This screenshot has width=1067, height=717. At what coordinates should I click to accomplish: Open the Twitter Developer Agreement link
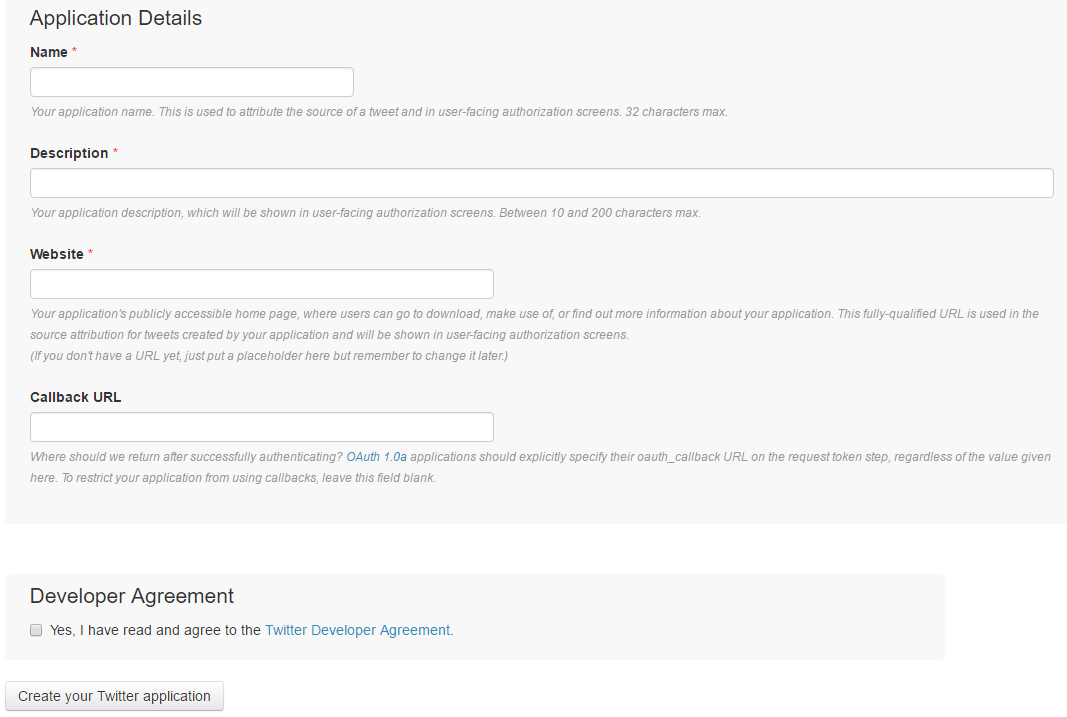(x=357, y=631)
